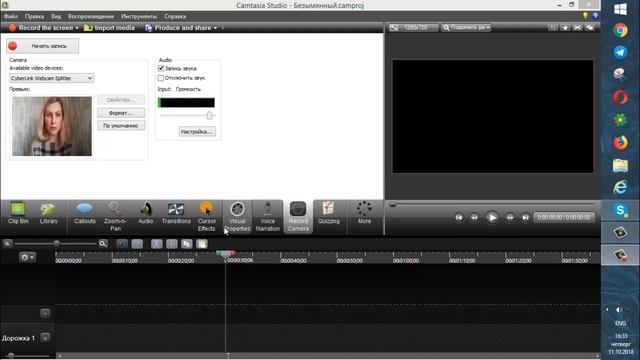The width and height of the screenshot is (640, 360).
Task: Click the timeline zoom-out magnifier
Action: [7, 244]
